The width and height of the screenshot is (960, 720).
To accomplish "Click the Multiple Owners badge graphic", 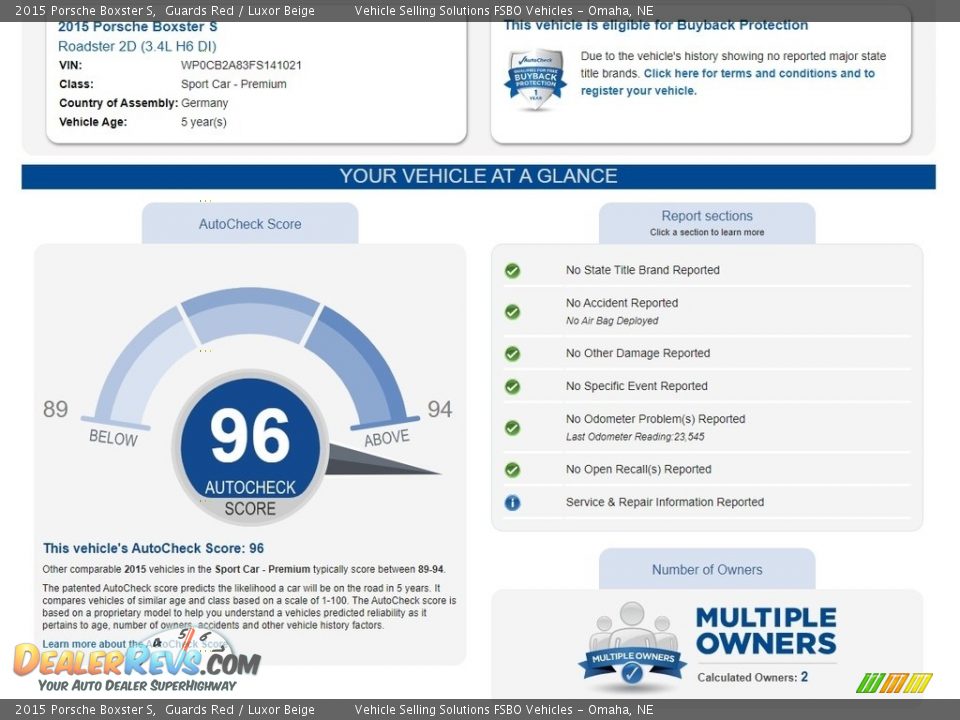I will click(632, 644).
